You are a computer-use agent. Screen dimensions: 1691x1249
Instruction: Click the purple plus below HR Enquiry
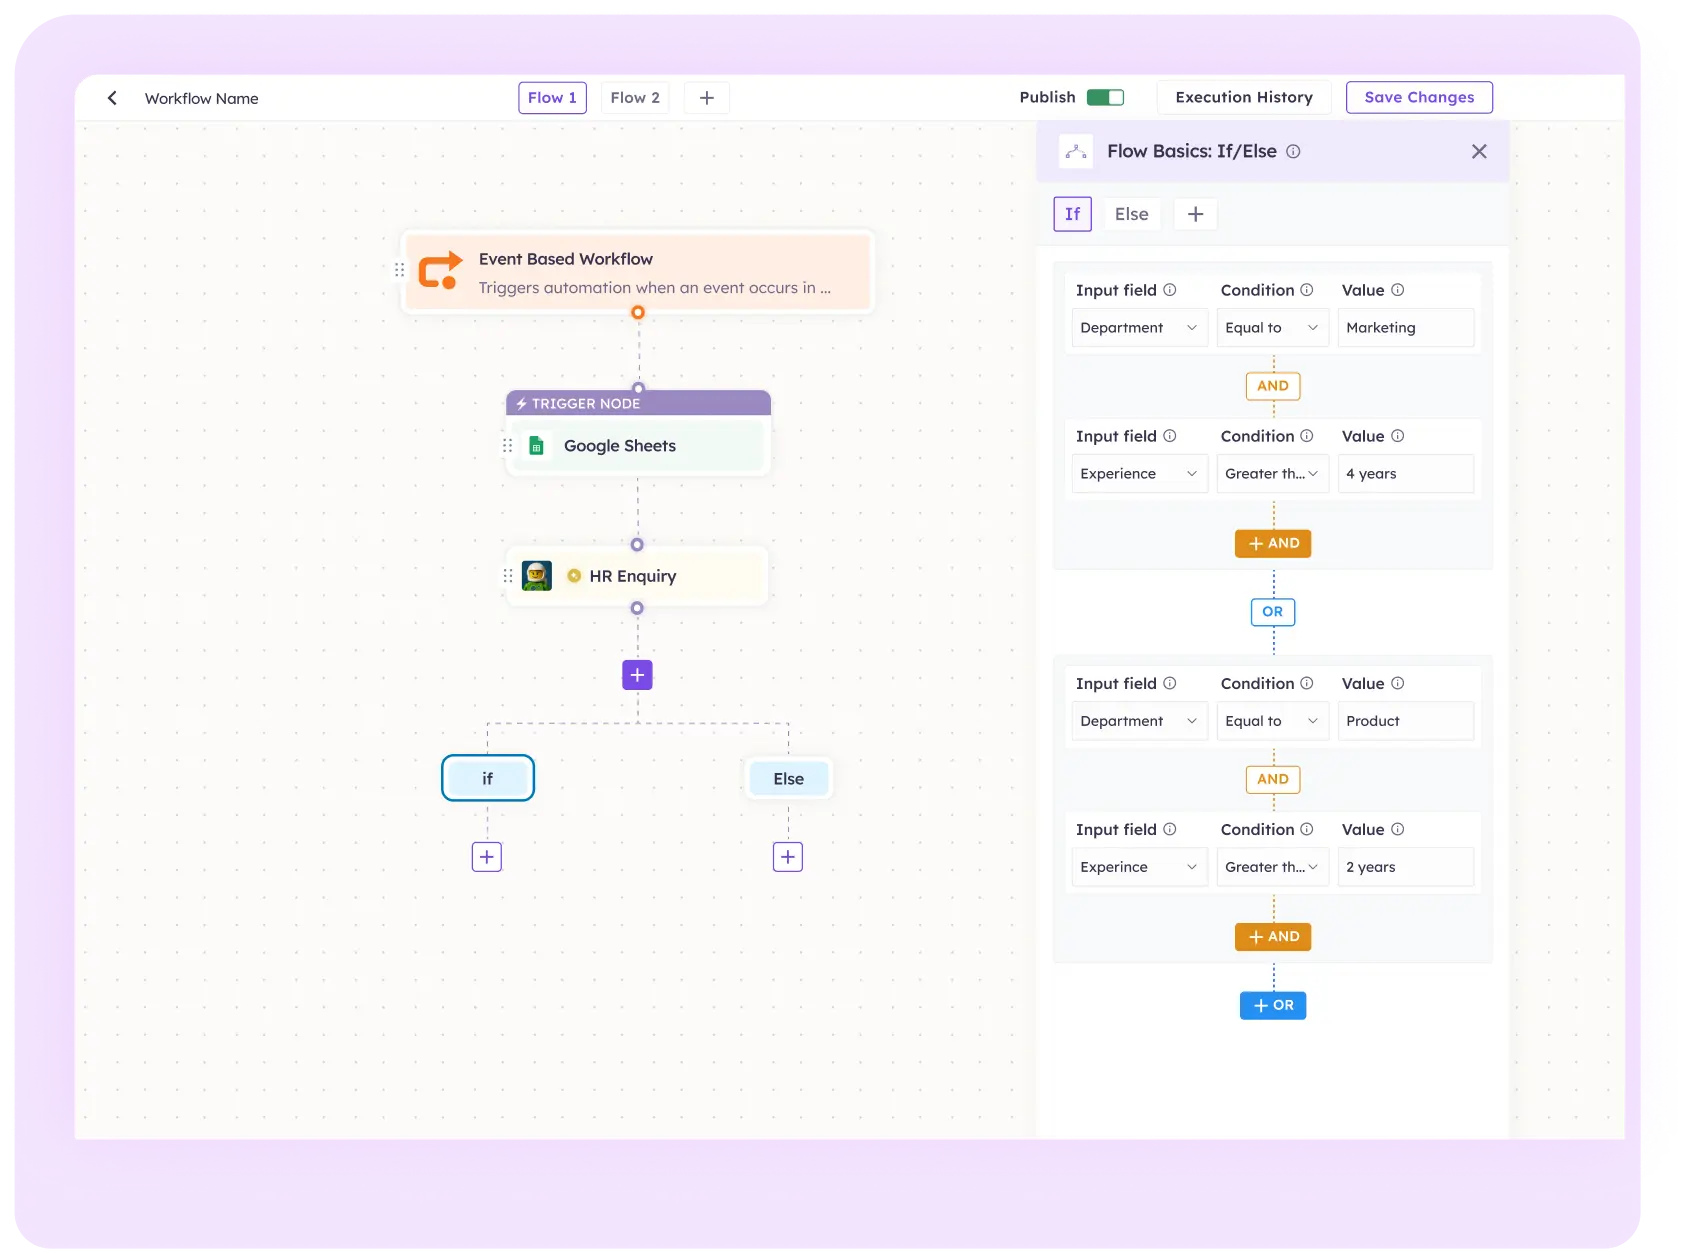(x=637, y=675)
